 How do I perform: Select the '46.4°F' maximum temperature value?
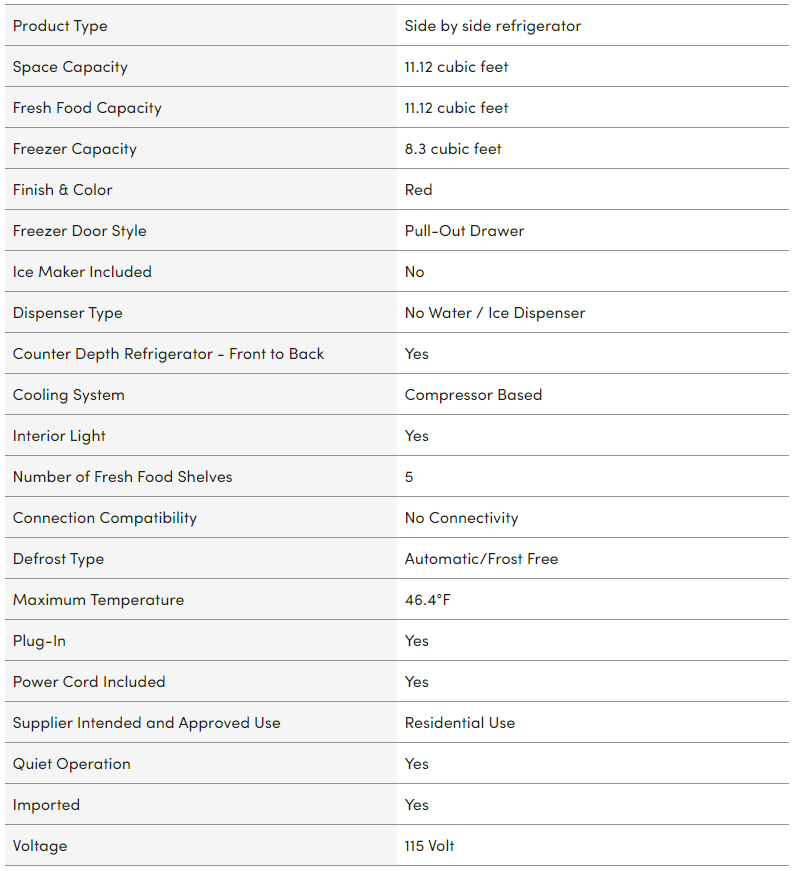tap(430, 600)
